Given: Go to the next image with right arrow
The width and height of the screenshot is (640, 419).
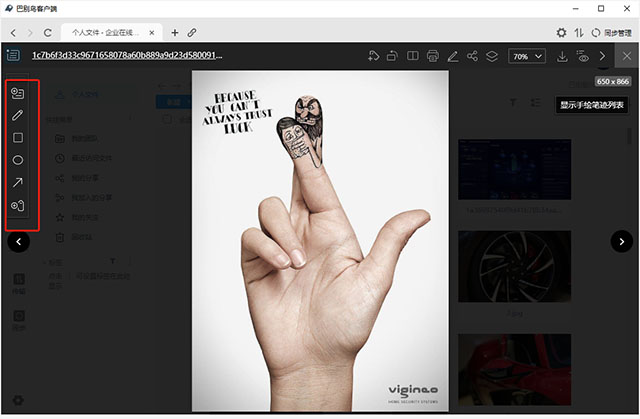Looking at the screenshot, I should point(622,240).
